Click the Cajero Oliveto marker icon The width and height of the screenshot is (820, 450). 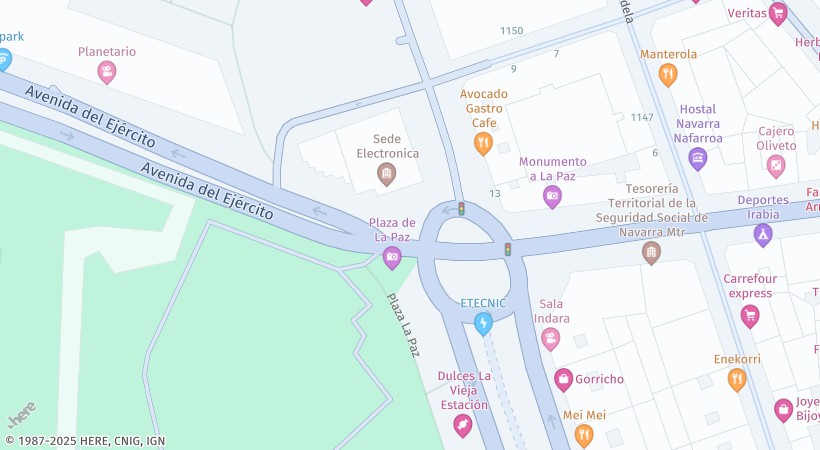776,166
